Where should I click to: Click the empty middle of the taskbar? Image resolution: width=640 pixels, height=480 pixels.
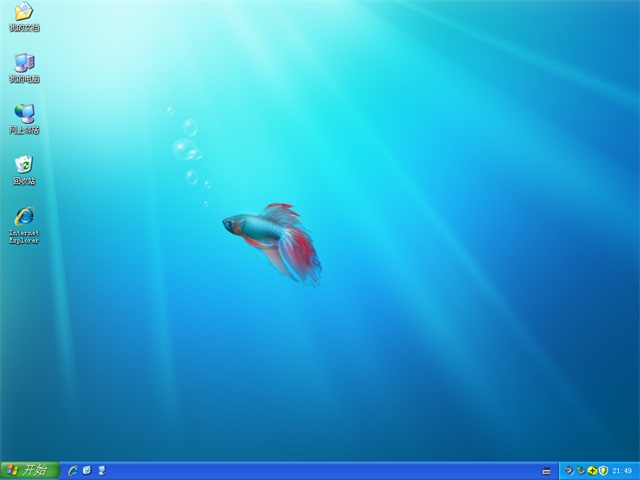(320, 470)
